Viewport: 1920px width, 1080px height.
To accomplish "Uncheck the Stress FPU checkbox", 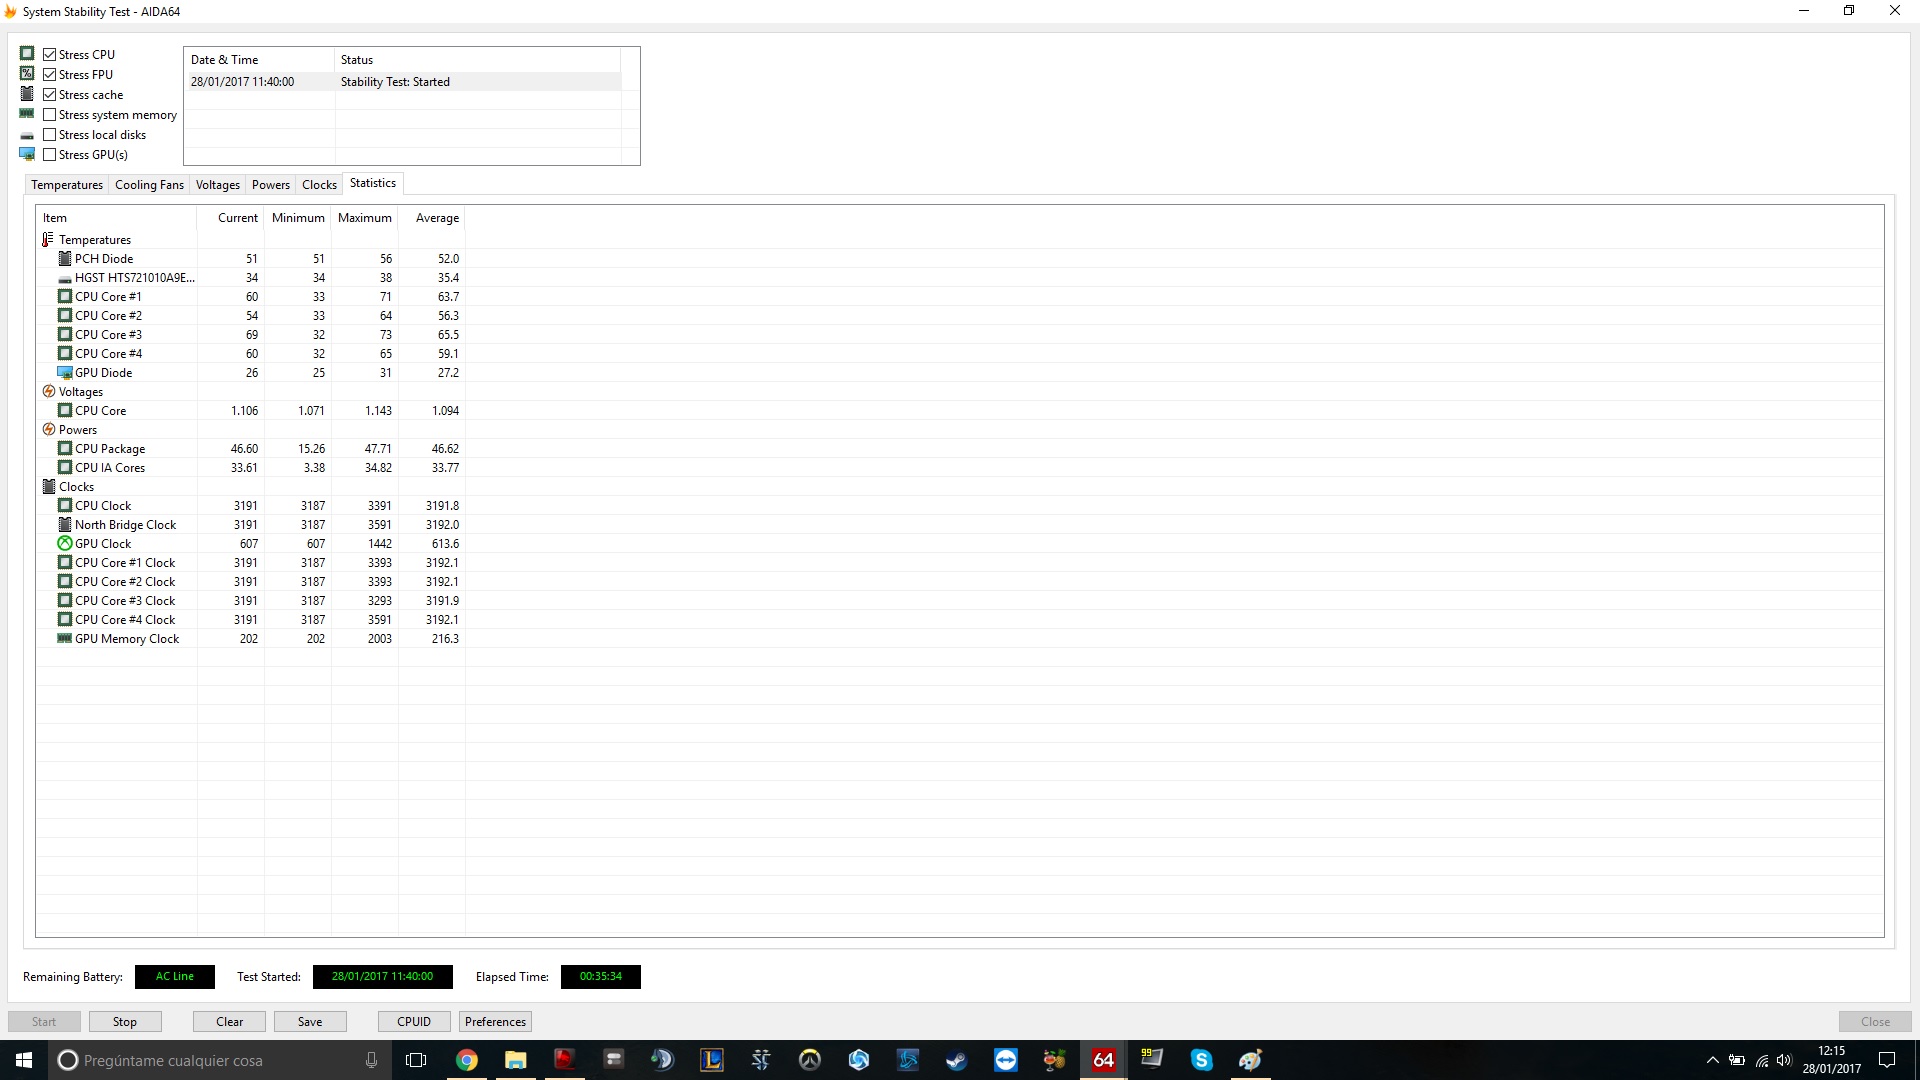I will point(49,74).
